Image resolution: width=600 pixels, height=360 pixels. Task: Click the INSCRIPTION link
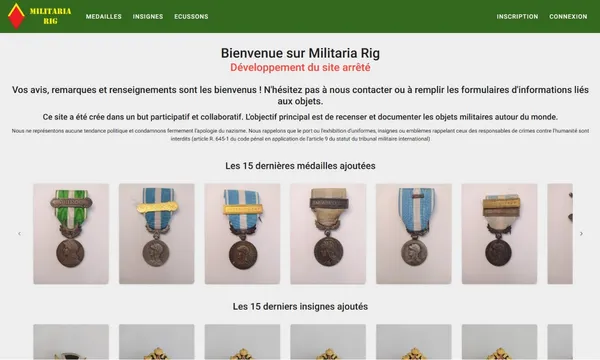[x=517, y=16]
